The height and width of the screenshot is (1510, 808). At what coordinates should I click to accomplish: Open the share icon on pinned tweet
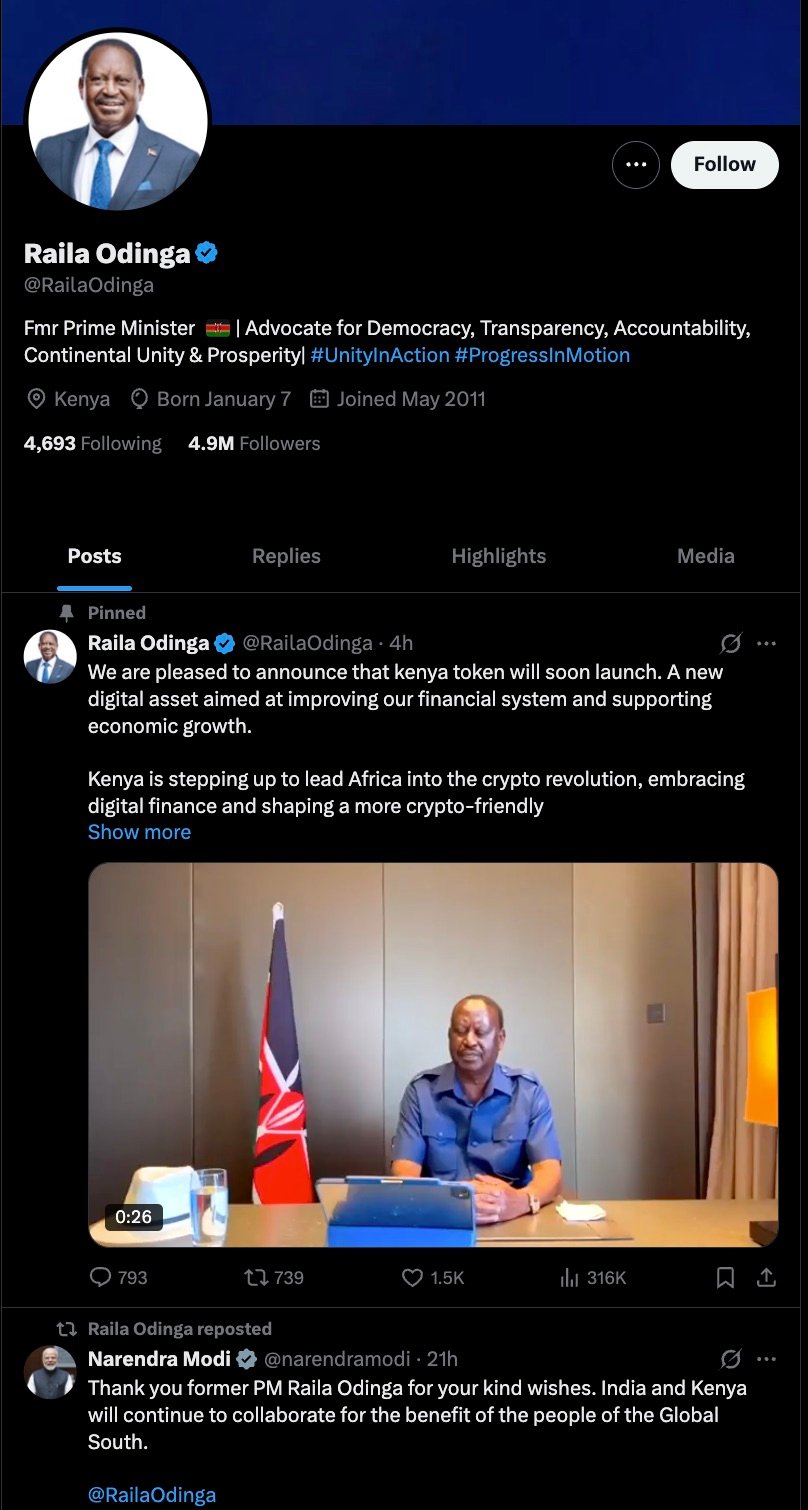(766, 1277)
